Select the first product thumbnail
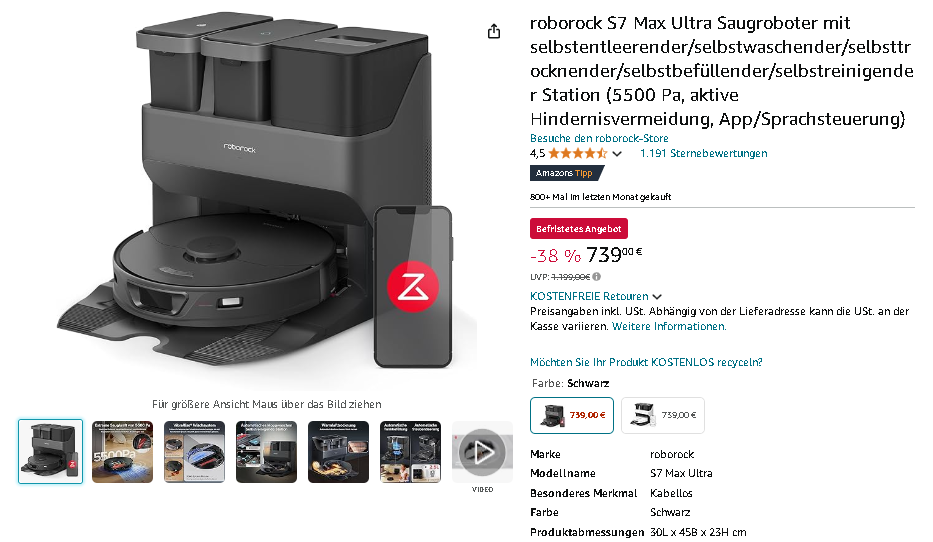Screen dimensions: 933x542 pos(51,452)
